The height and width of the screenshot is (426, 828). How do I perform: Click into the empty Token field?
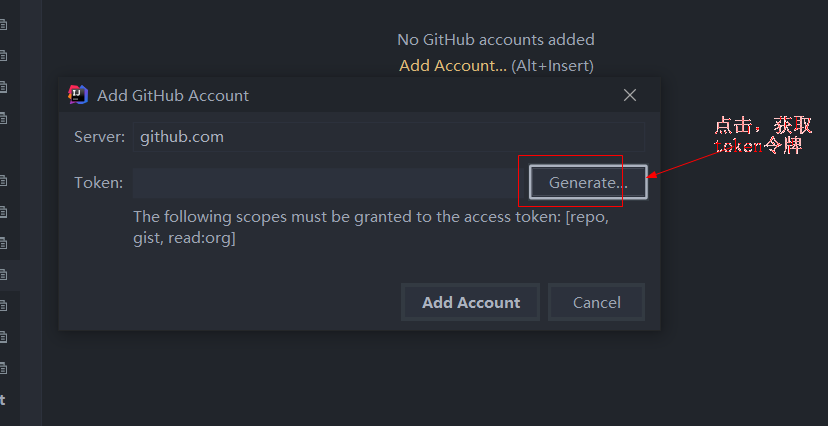click(x=330, y=183)
